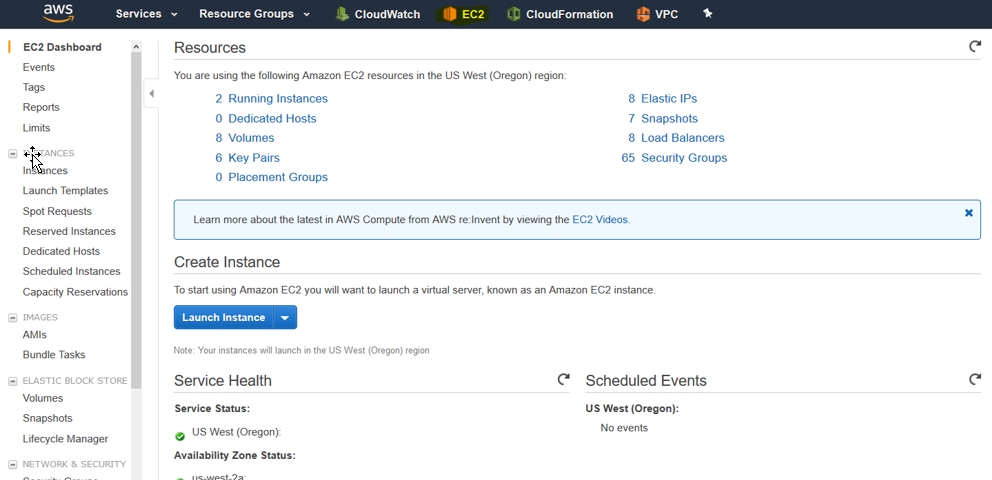
Task: Click the sidebar scrollbar thumb
Action: pos(136,220)
